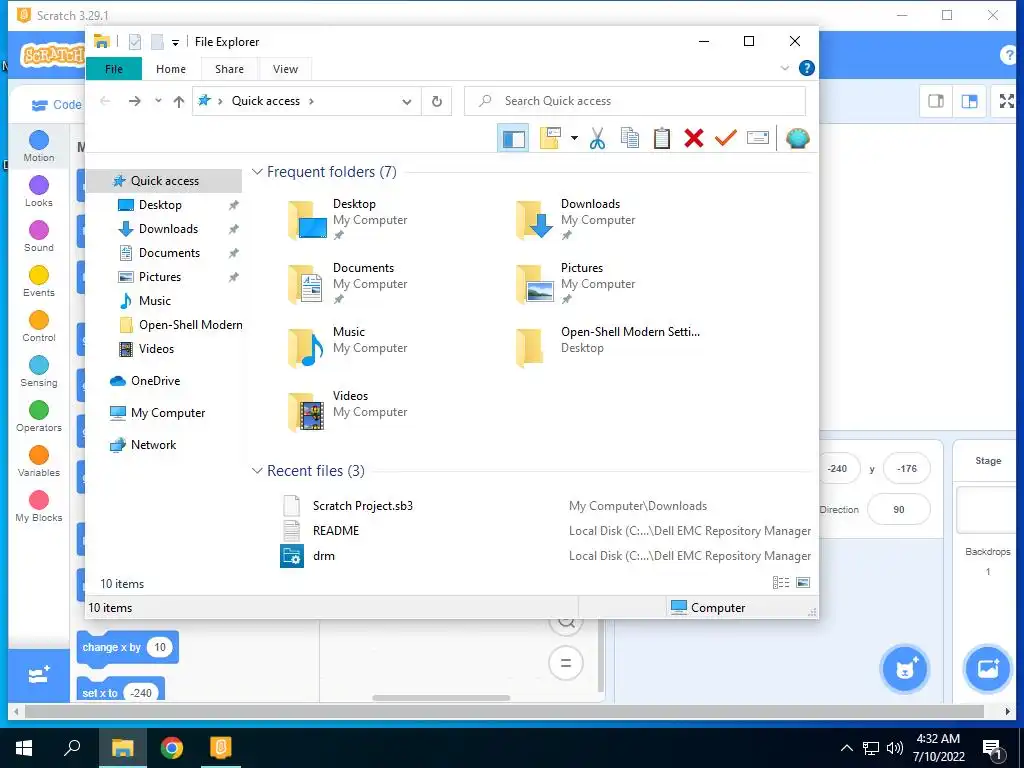
Task: Select Videos in the navigation pane
Action: (x=156, y=349)
